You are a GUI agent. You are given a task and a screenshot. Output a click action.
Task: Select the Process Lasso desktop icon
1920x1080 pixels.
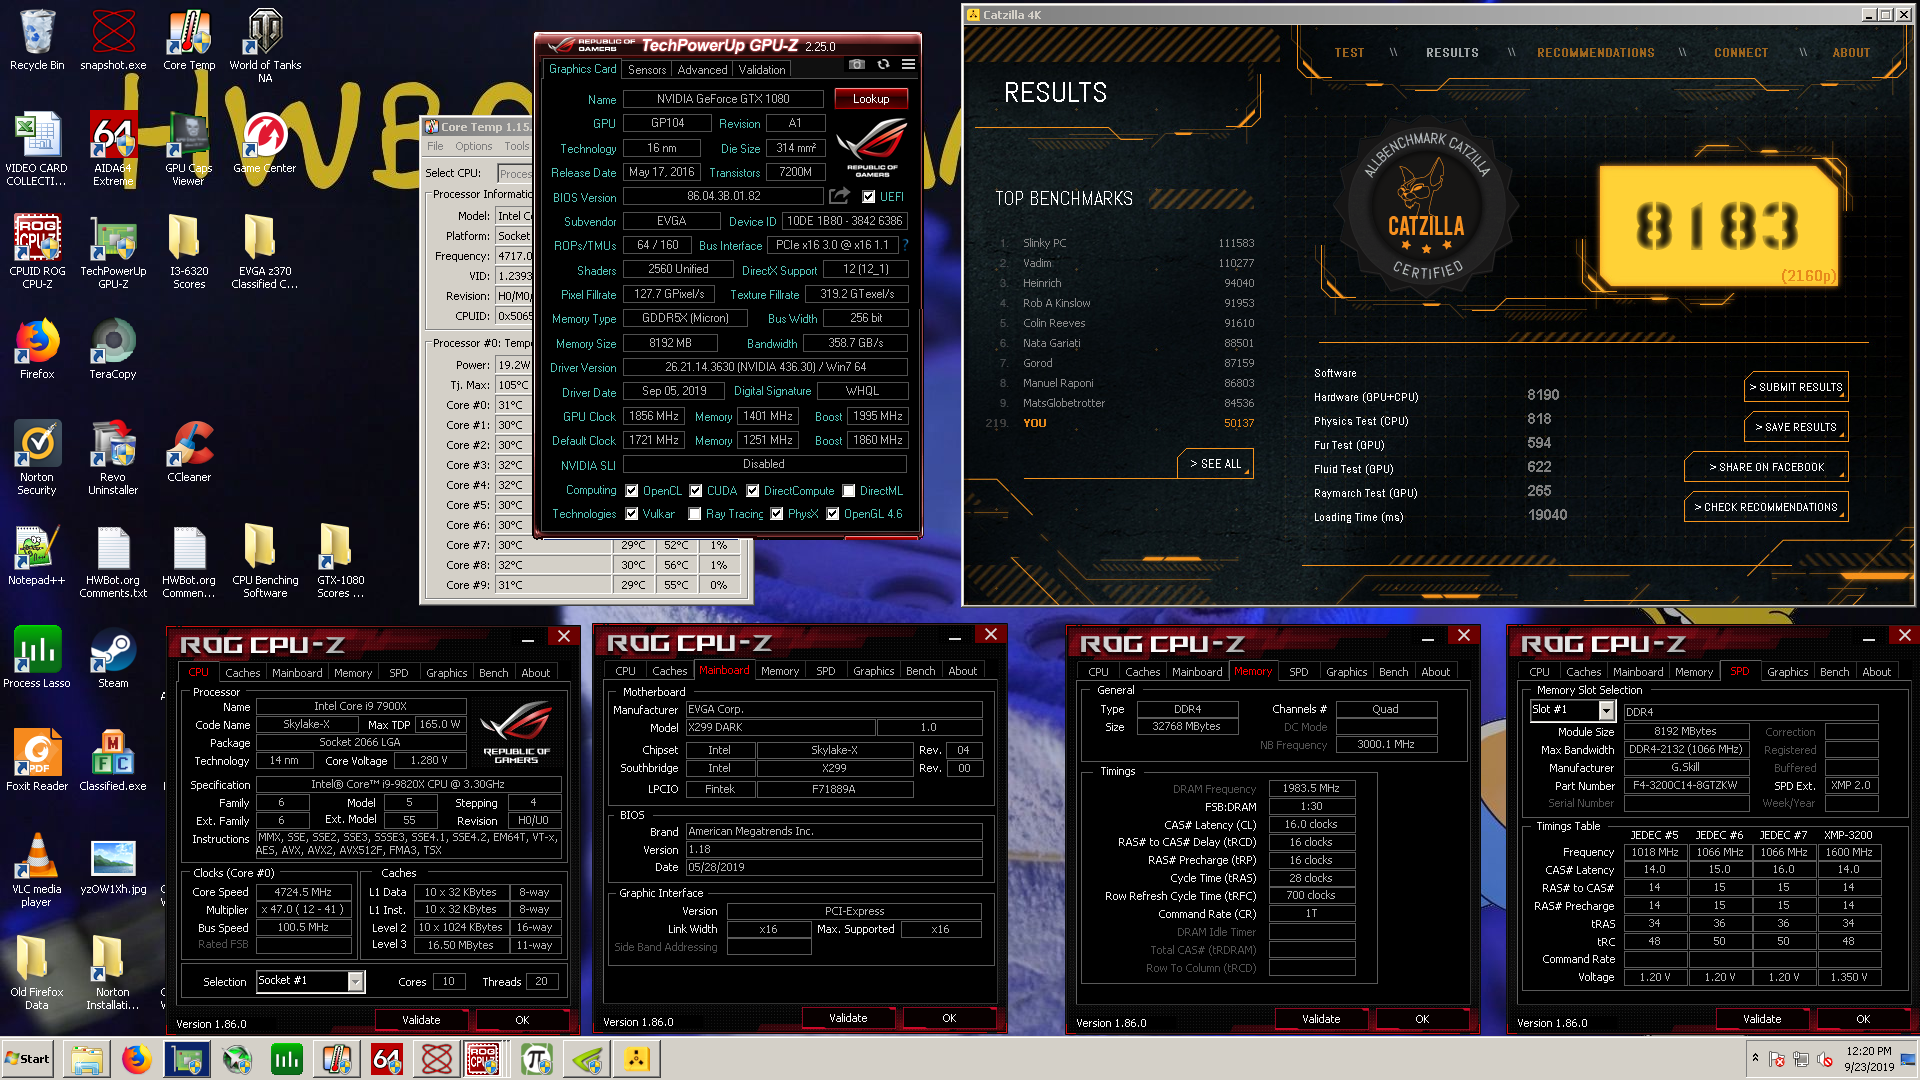pos(37,658)
